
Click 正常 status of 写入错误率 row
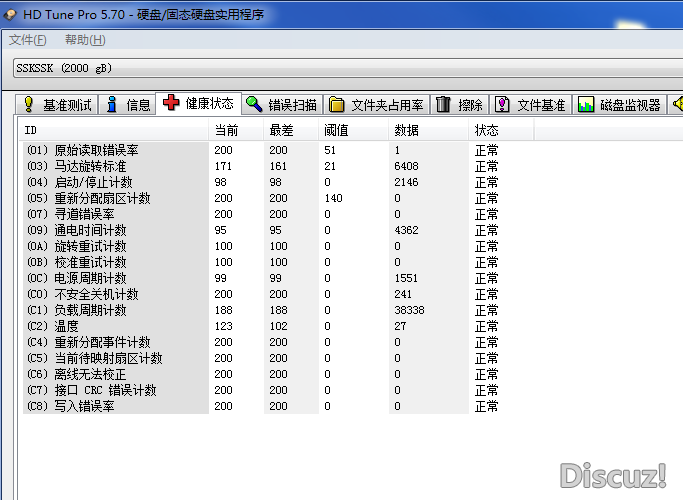[x=487, y=406]
